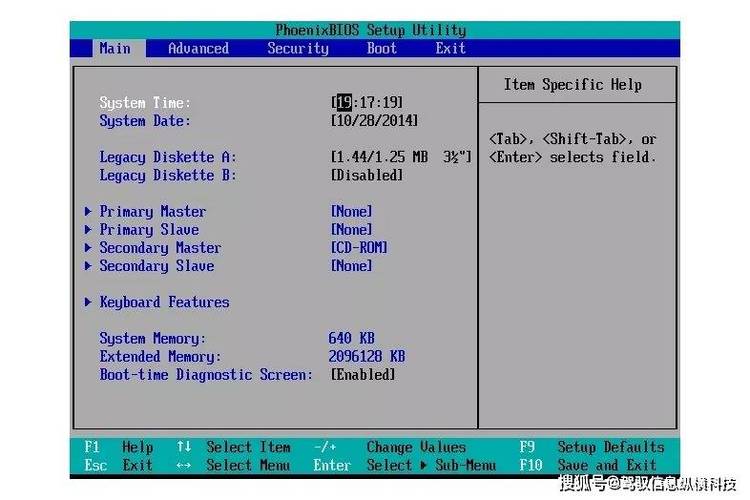Open the Security menu tab
Image resolution: width=750 pixels, height=500 pixels.
point(297,48)
